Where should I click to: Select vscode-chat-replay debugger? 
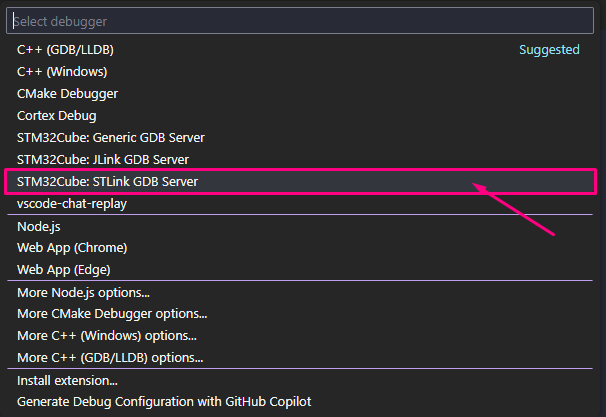tap(72, 203)
